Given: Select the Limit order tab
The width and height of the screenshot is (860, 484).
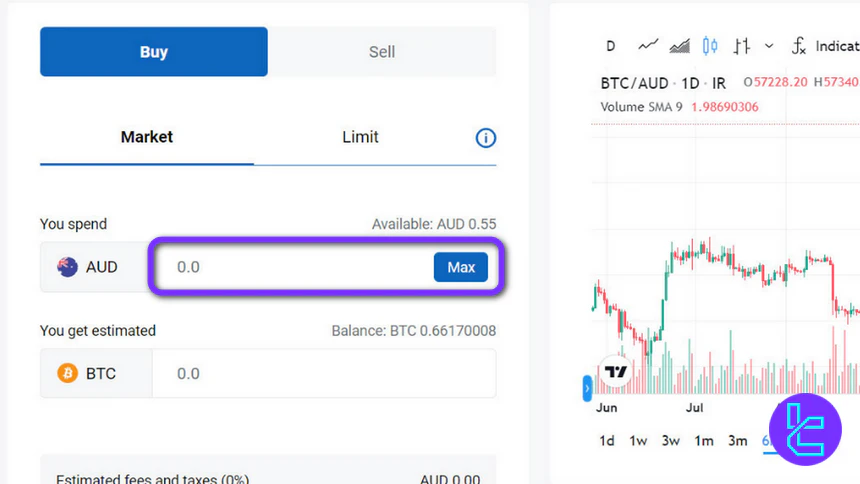Looking at the screenshot, I should 360,137.
